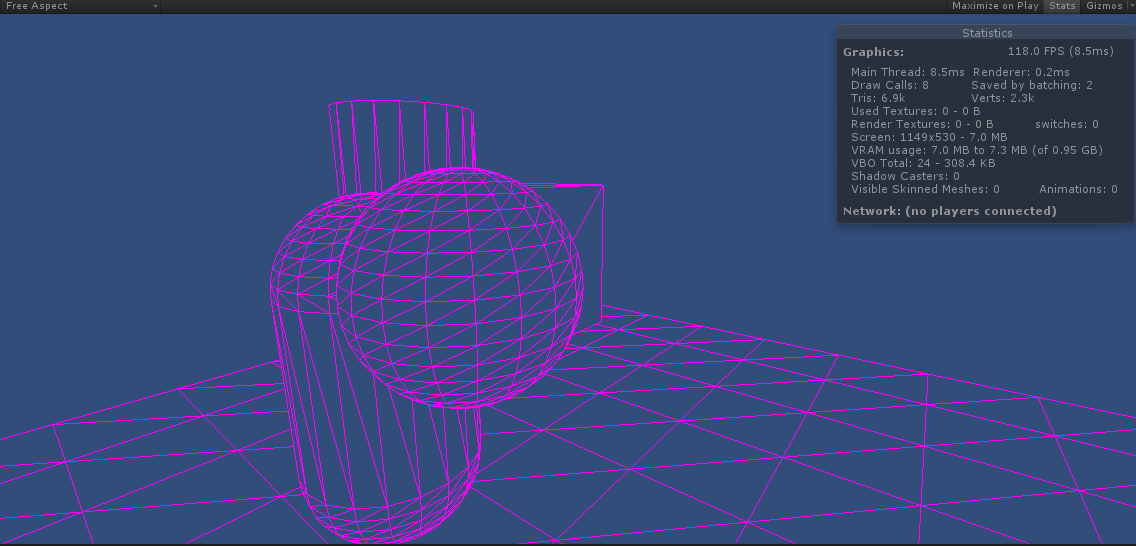Click 'Used Textures: 0 - 0 B' line
Viewport: 1136px width, 546px height.
(x=915, y=112)
